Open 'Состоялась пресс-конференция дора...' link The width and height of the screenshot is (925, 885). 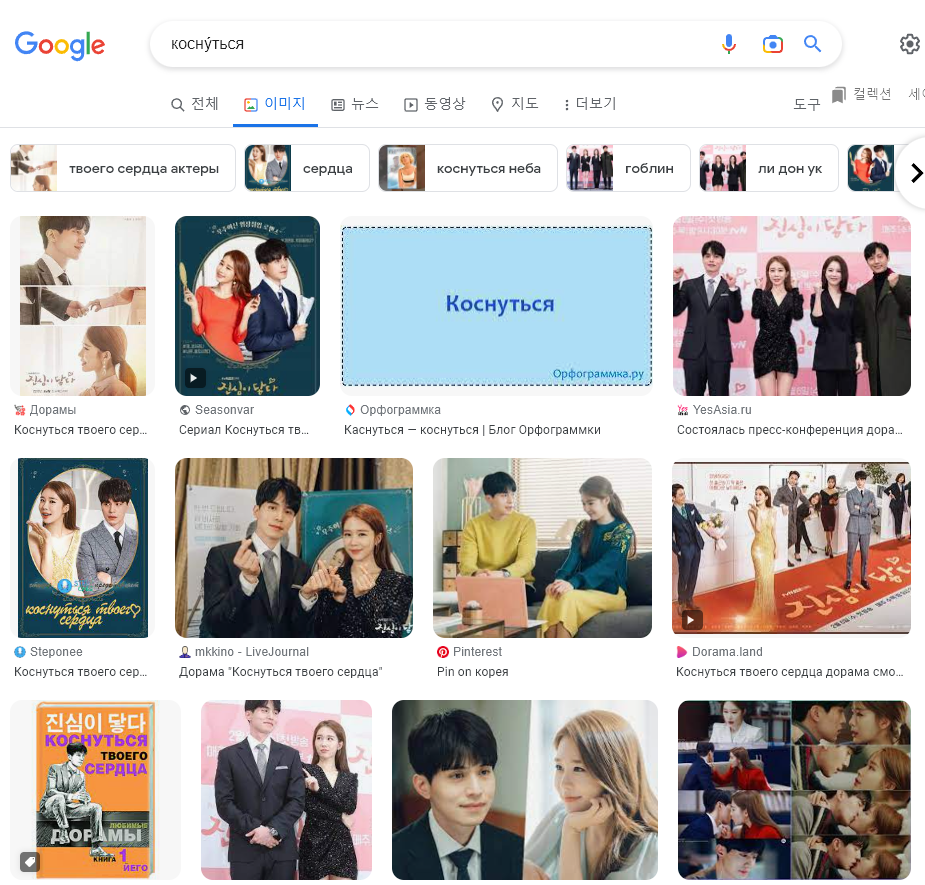pyautogui.click(x=789, y=430)
